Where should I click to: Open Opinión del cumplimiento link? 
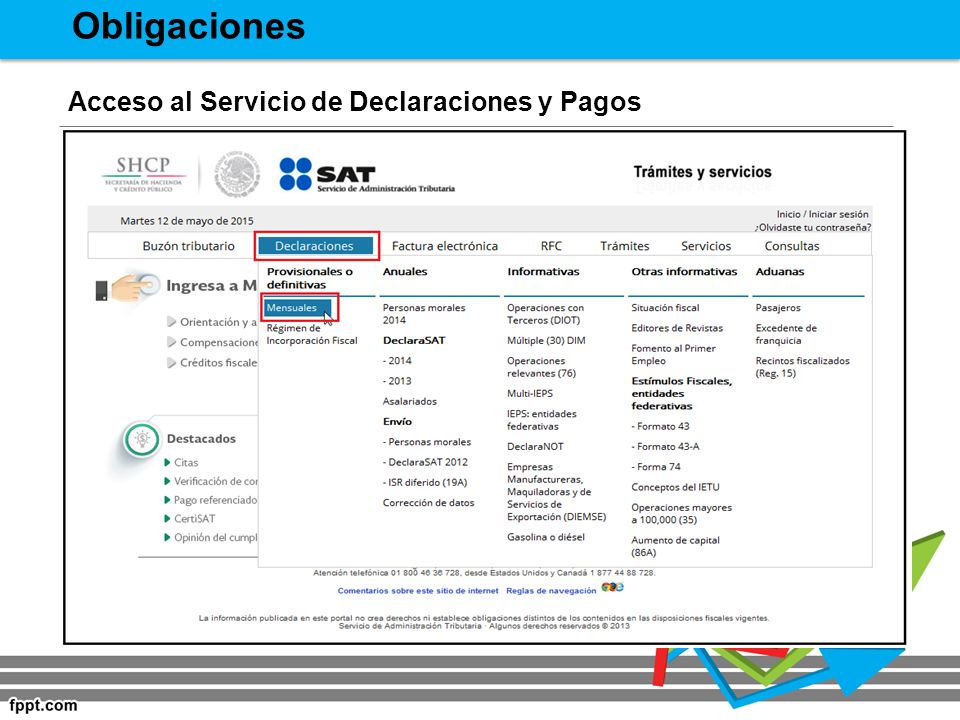click(x=215, y=537)
